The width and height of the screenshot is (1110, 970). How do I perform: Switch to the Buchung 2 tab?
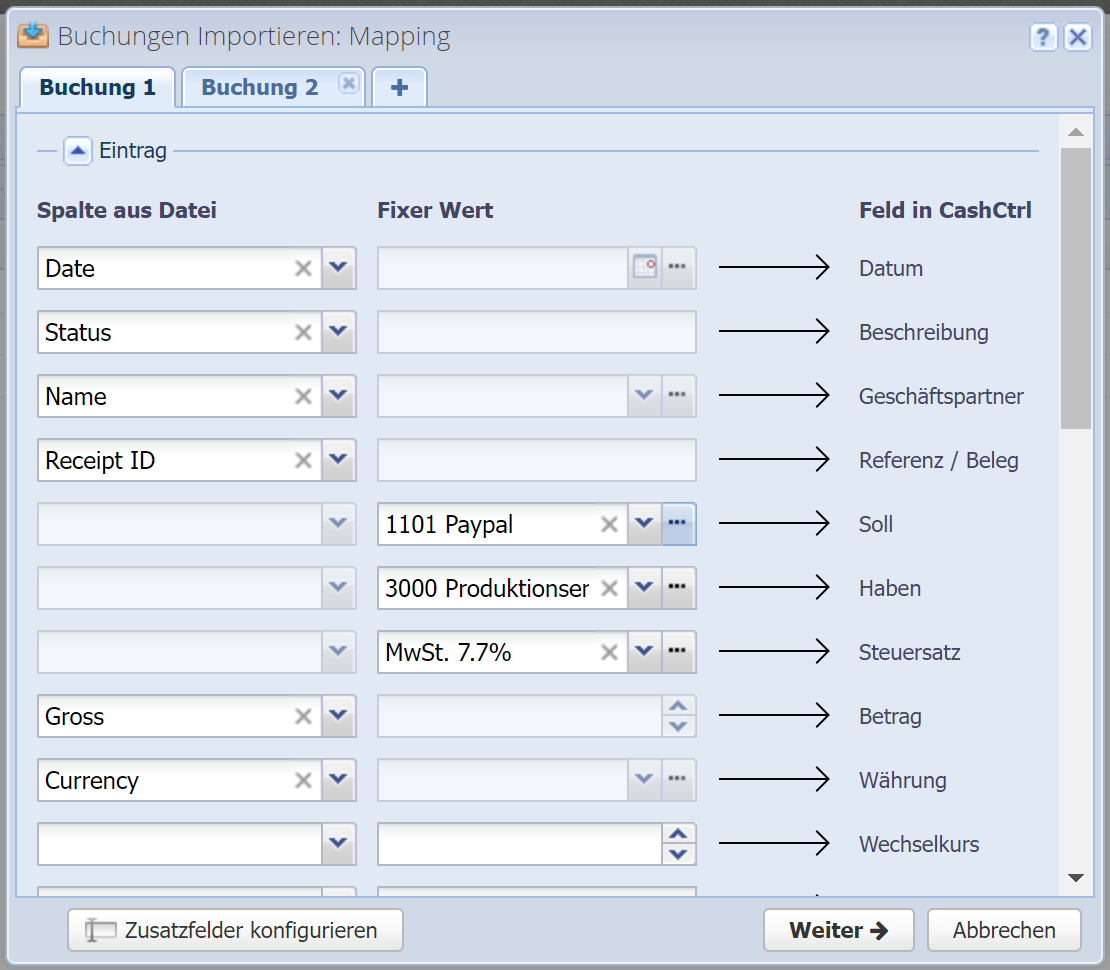click(259, 87)
